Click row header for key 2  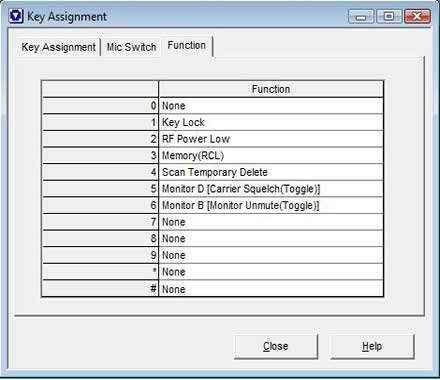coord(100,139)
